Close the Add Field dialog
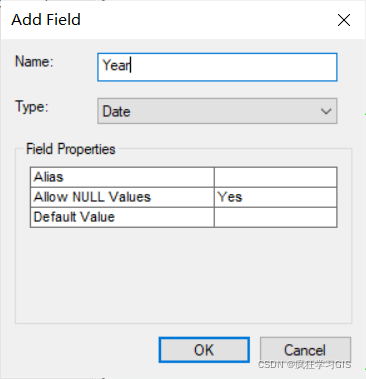 tap(344, 20)
